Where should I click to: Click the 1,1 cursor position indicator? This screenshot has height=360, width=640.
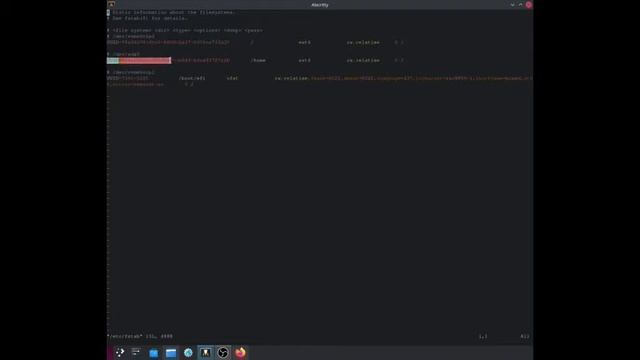[483, 336]
